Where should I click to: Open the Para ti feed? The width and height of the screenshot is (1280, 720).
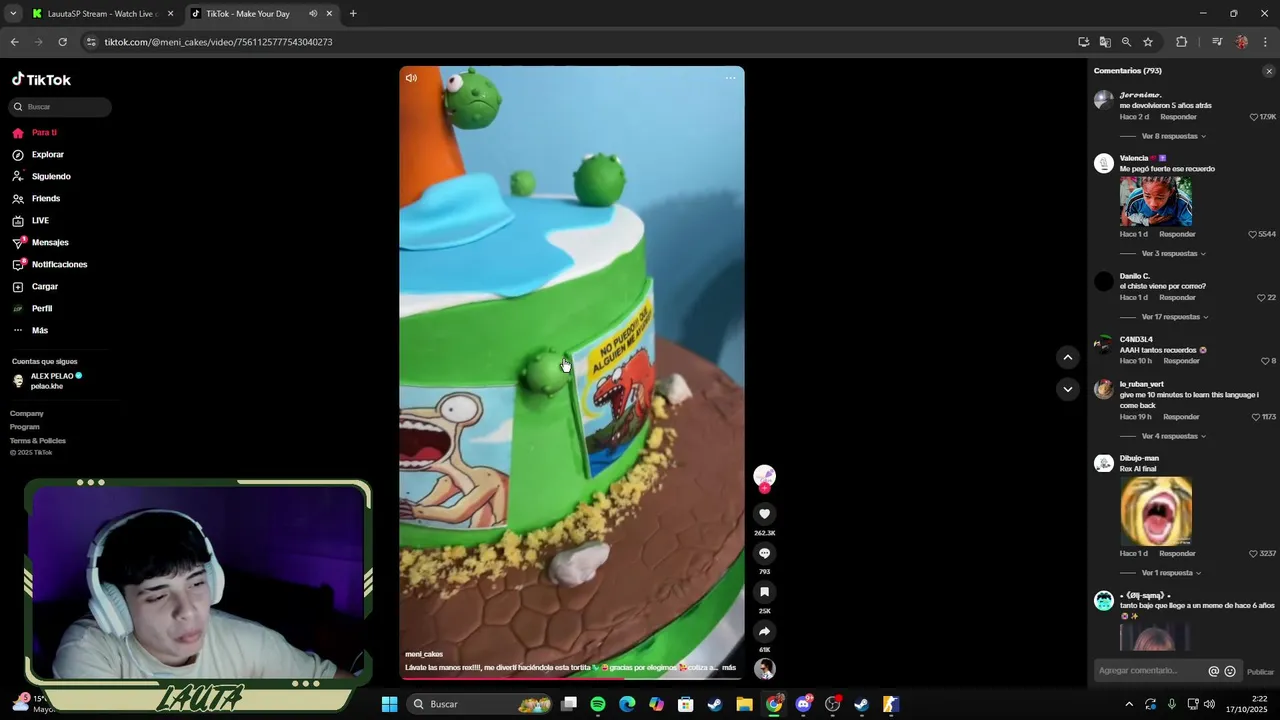[44, 133]
